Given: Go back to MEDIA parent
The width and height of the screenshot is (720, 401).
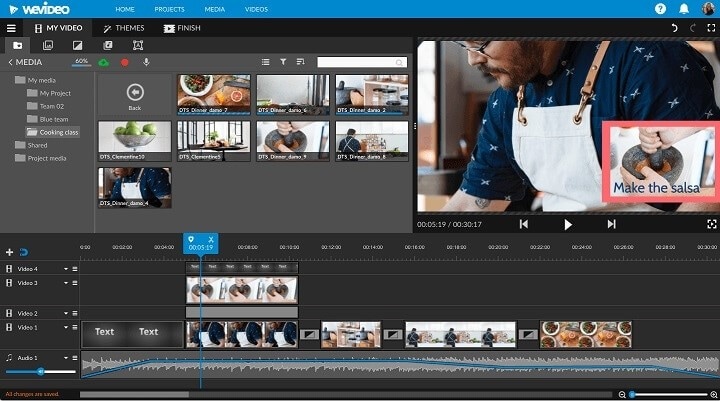Looking at the screenshot, I should pyautogui.click(x=25, y=62).
